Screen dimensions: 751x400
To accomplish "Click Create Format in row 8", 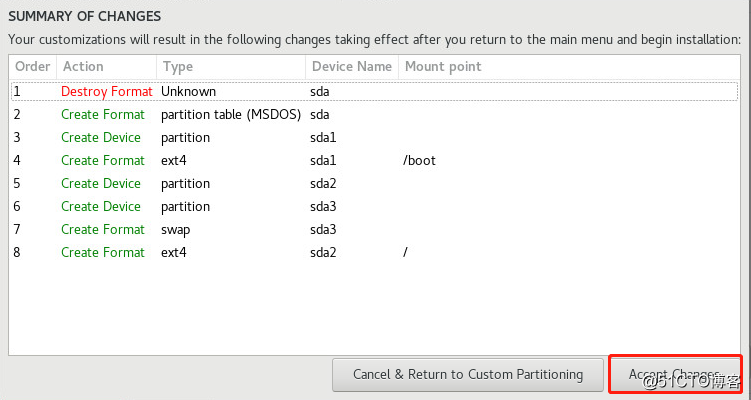I will click(x=102, y=252).
